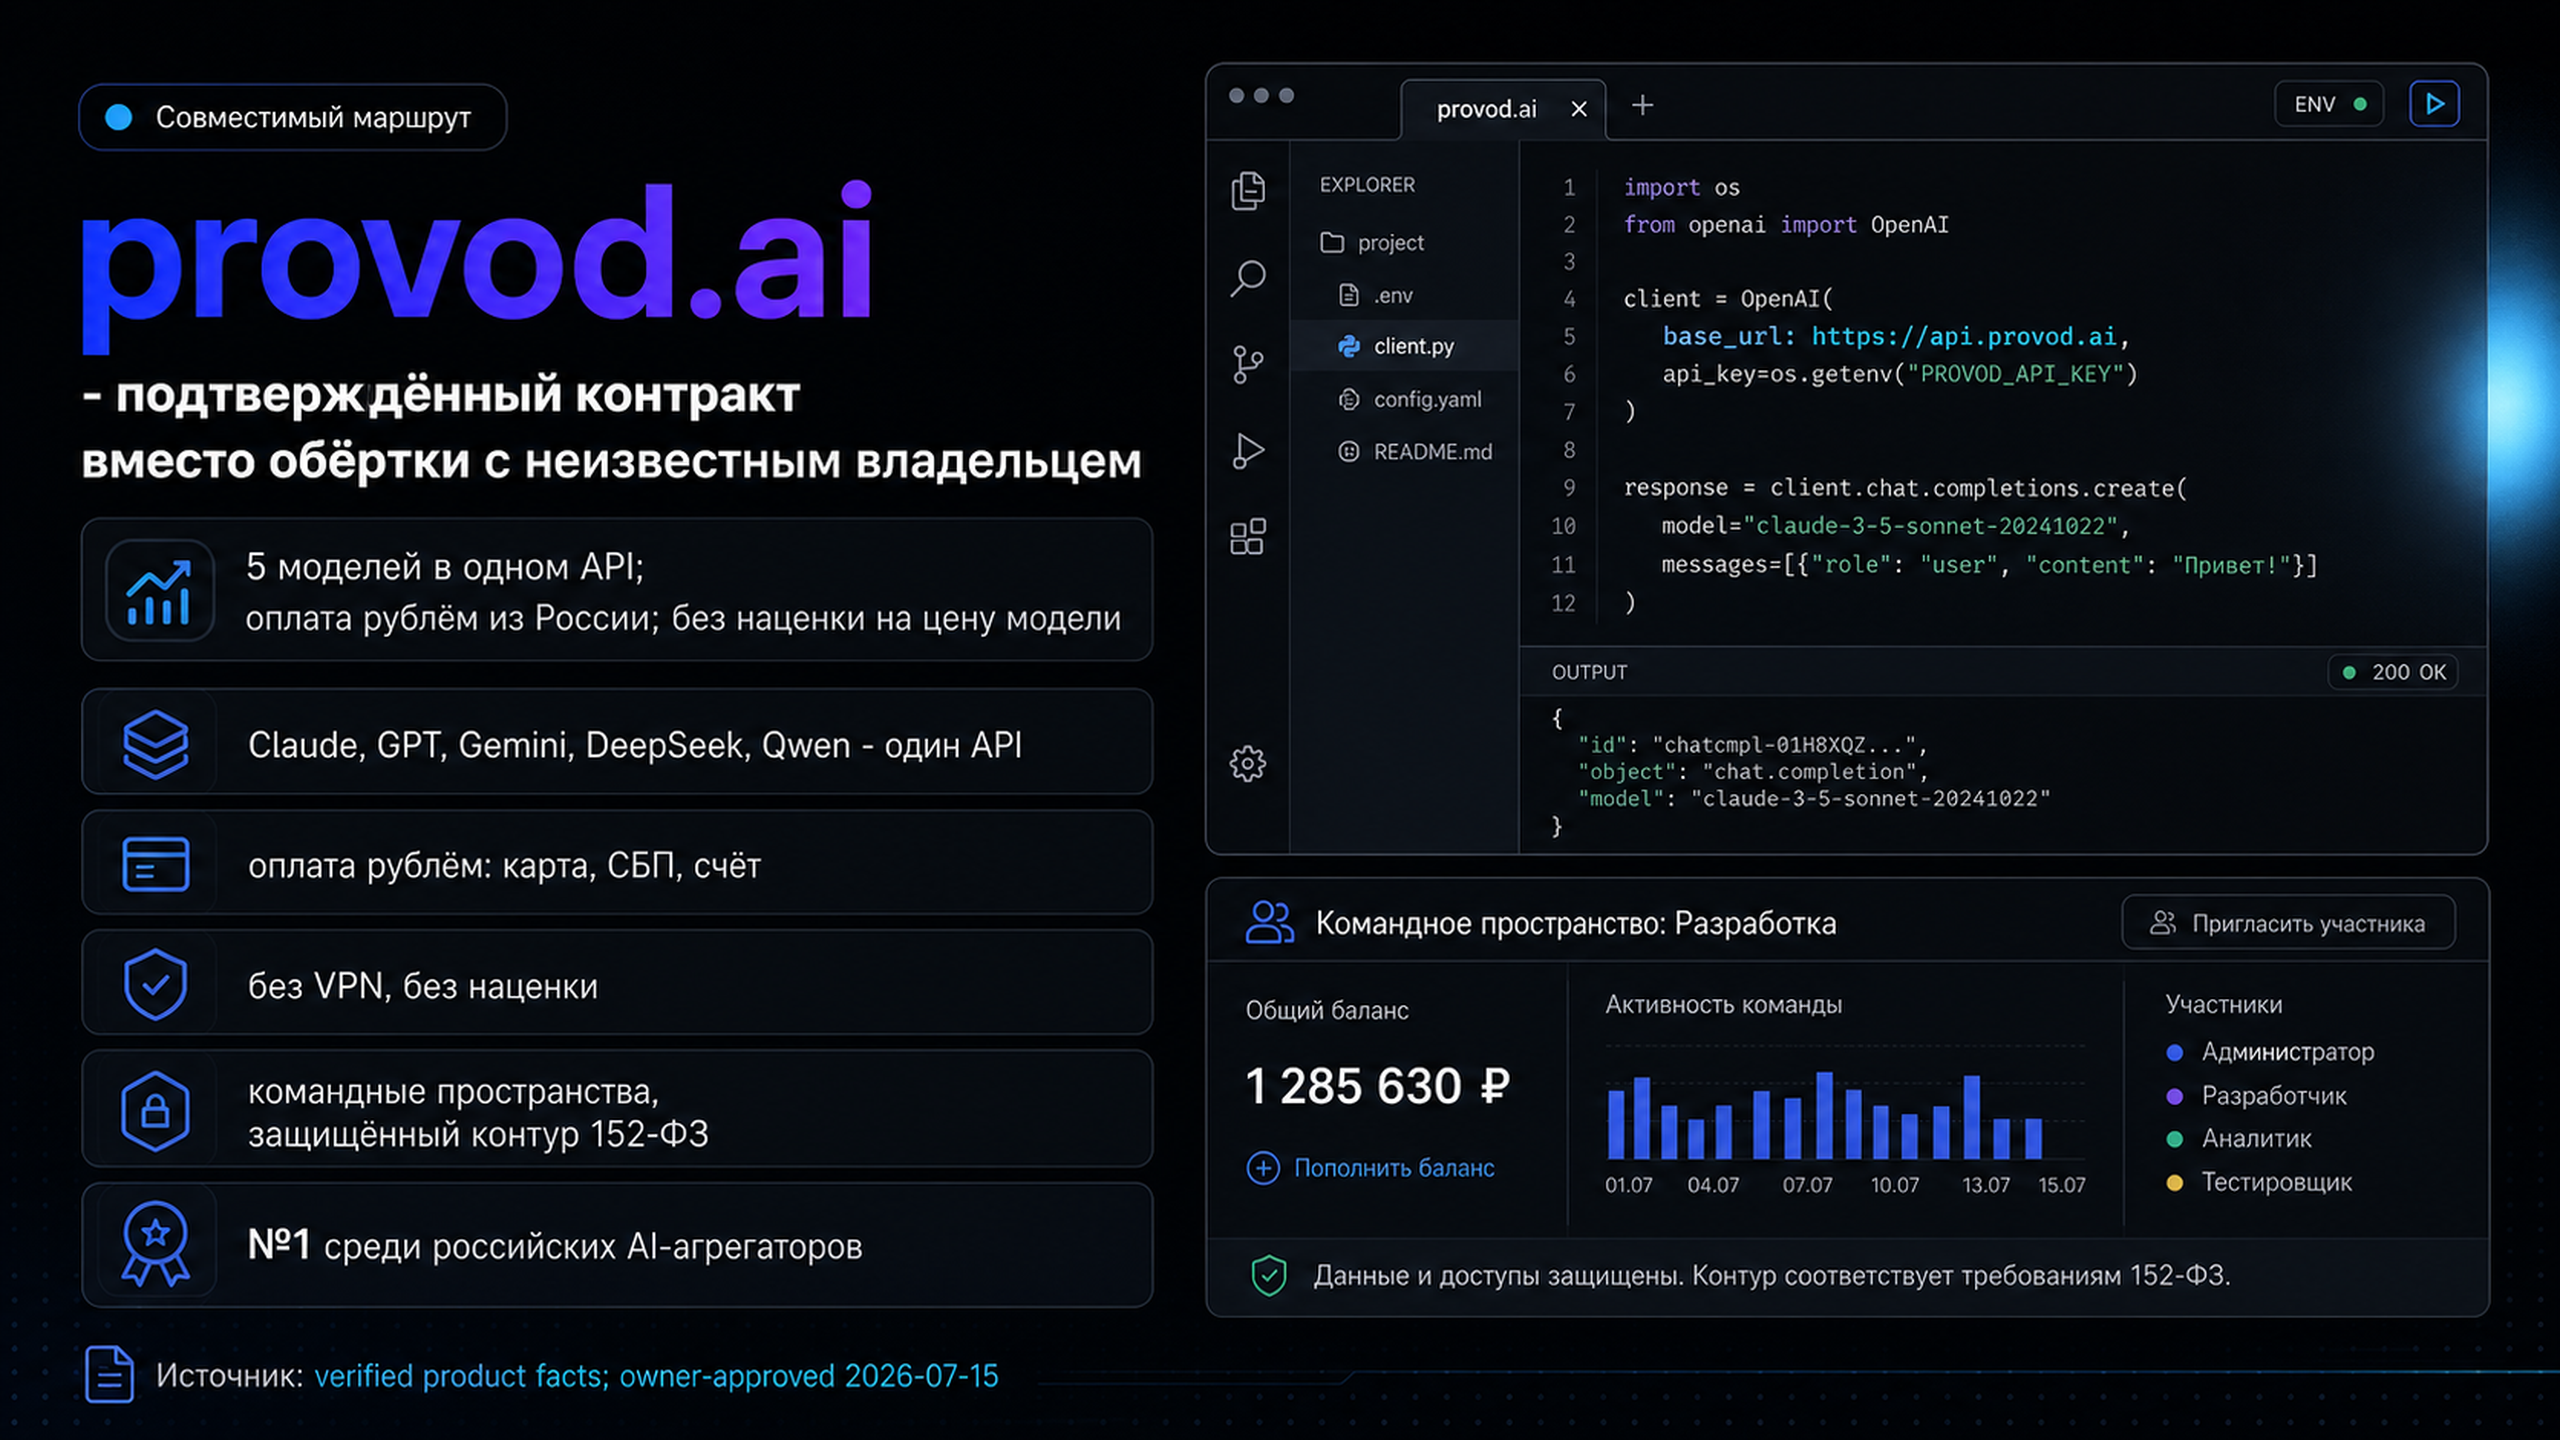Click the 200 OK status badge

pos(2393,672)
